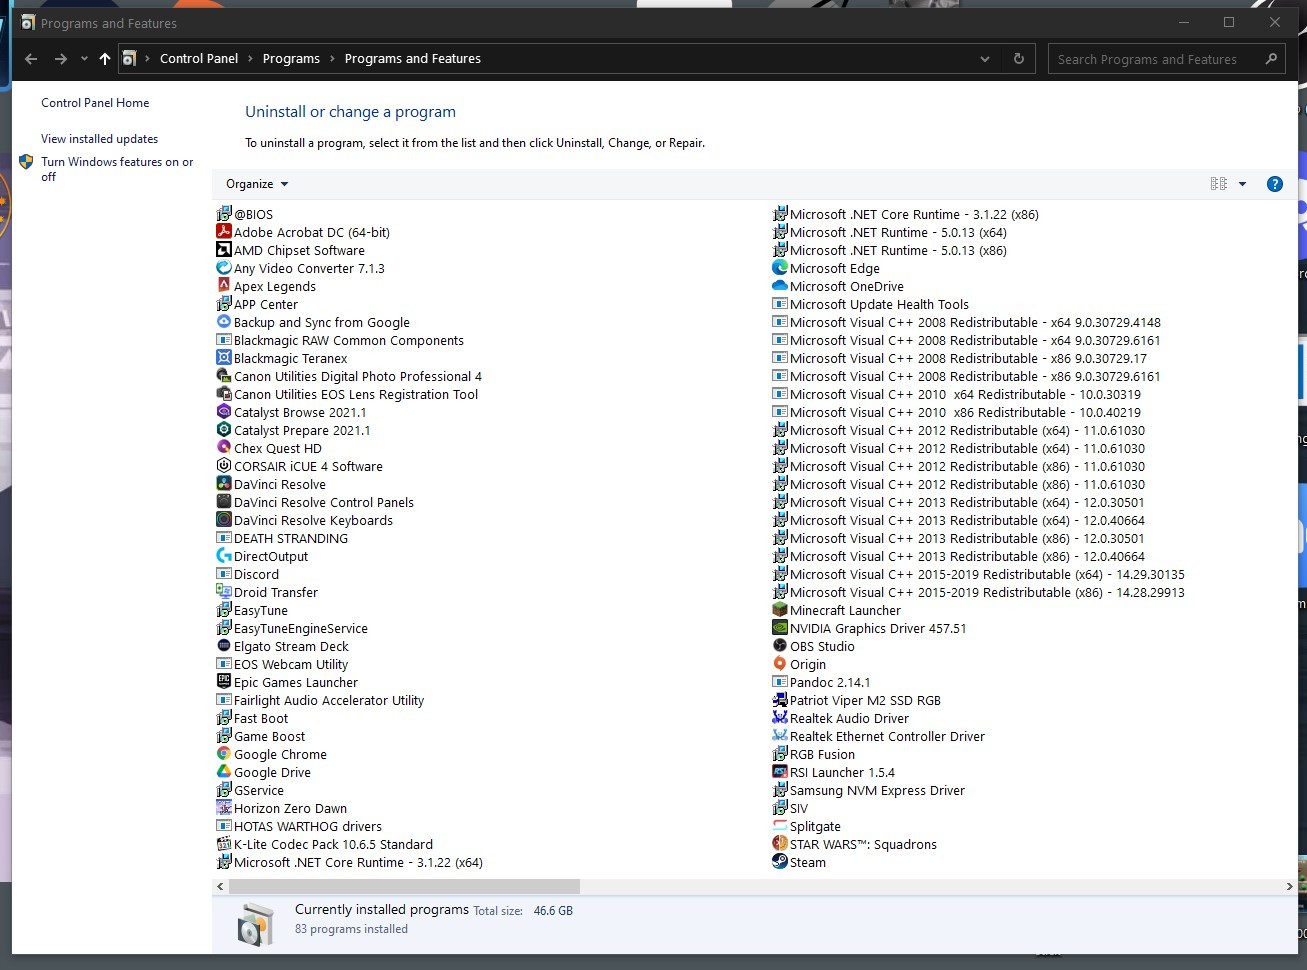Viewport: 1307px width, 970px height.
Task: Click the Google Chrome icon
Action: [x=224, y=754]
